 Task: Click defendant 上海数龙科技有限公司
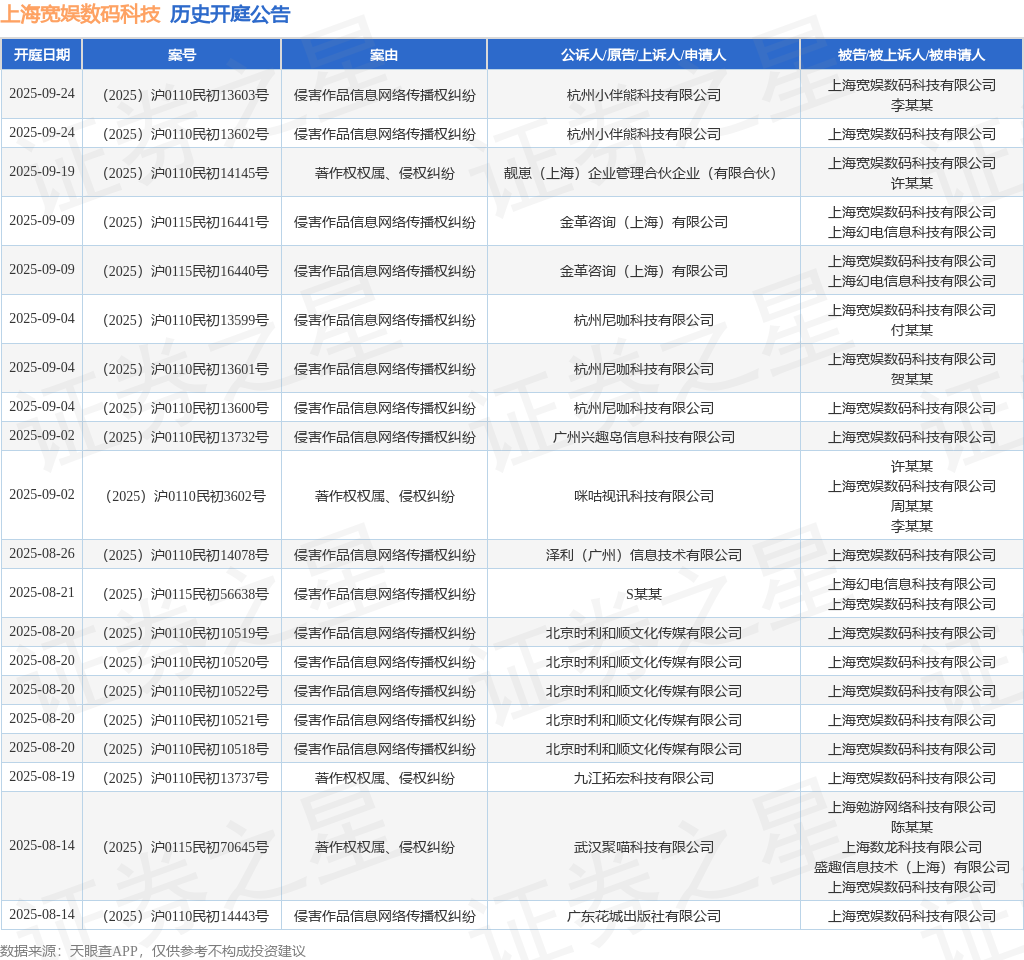tap(911, 848)
